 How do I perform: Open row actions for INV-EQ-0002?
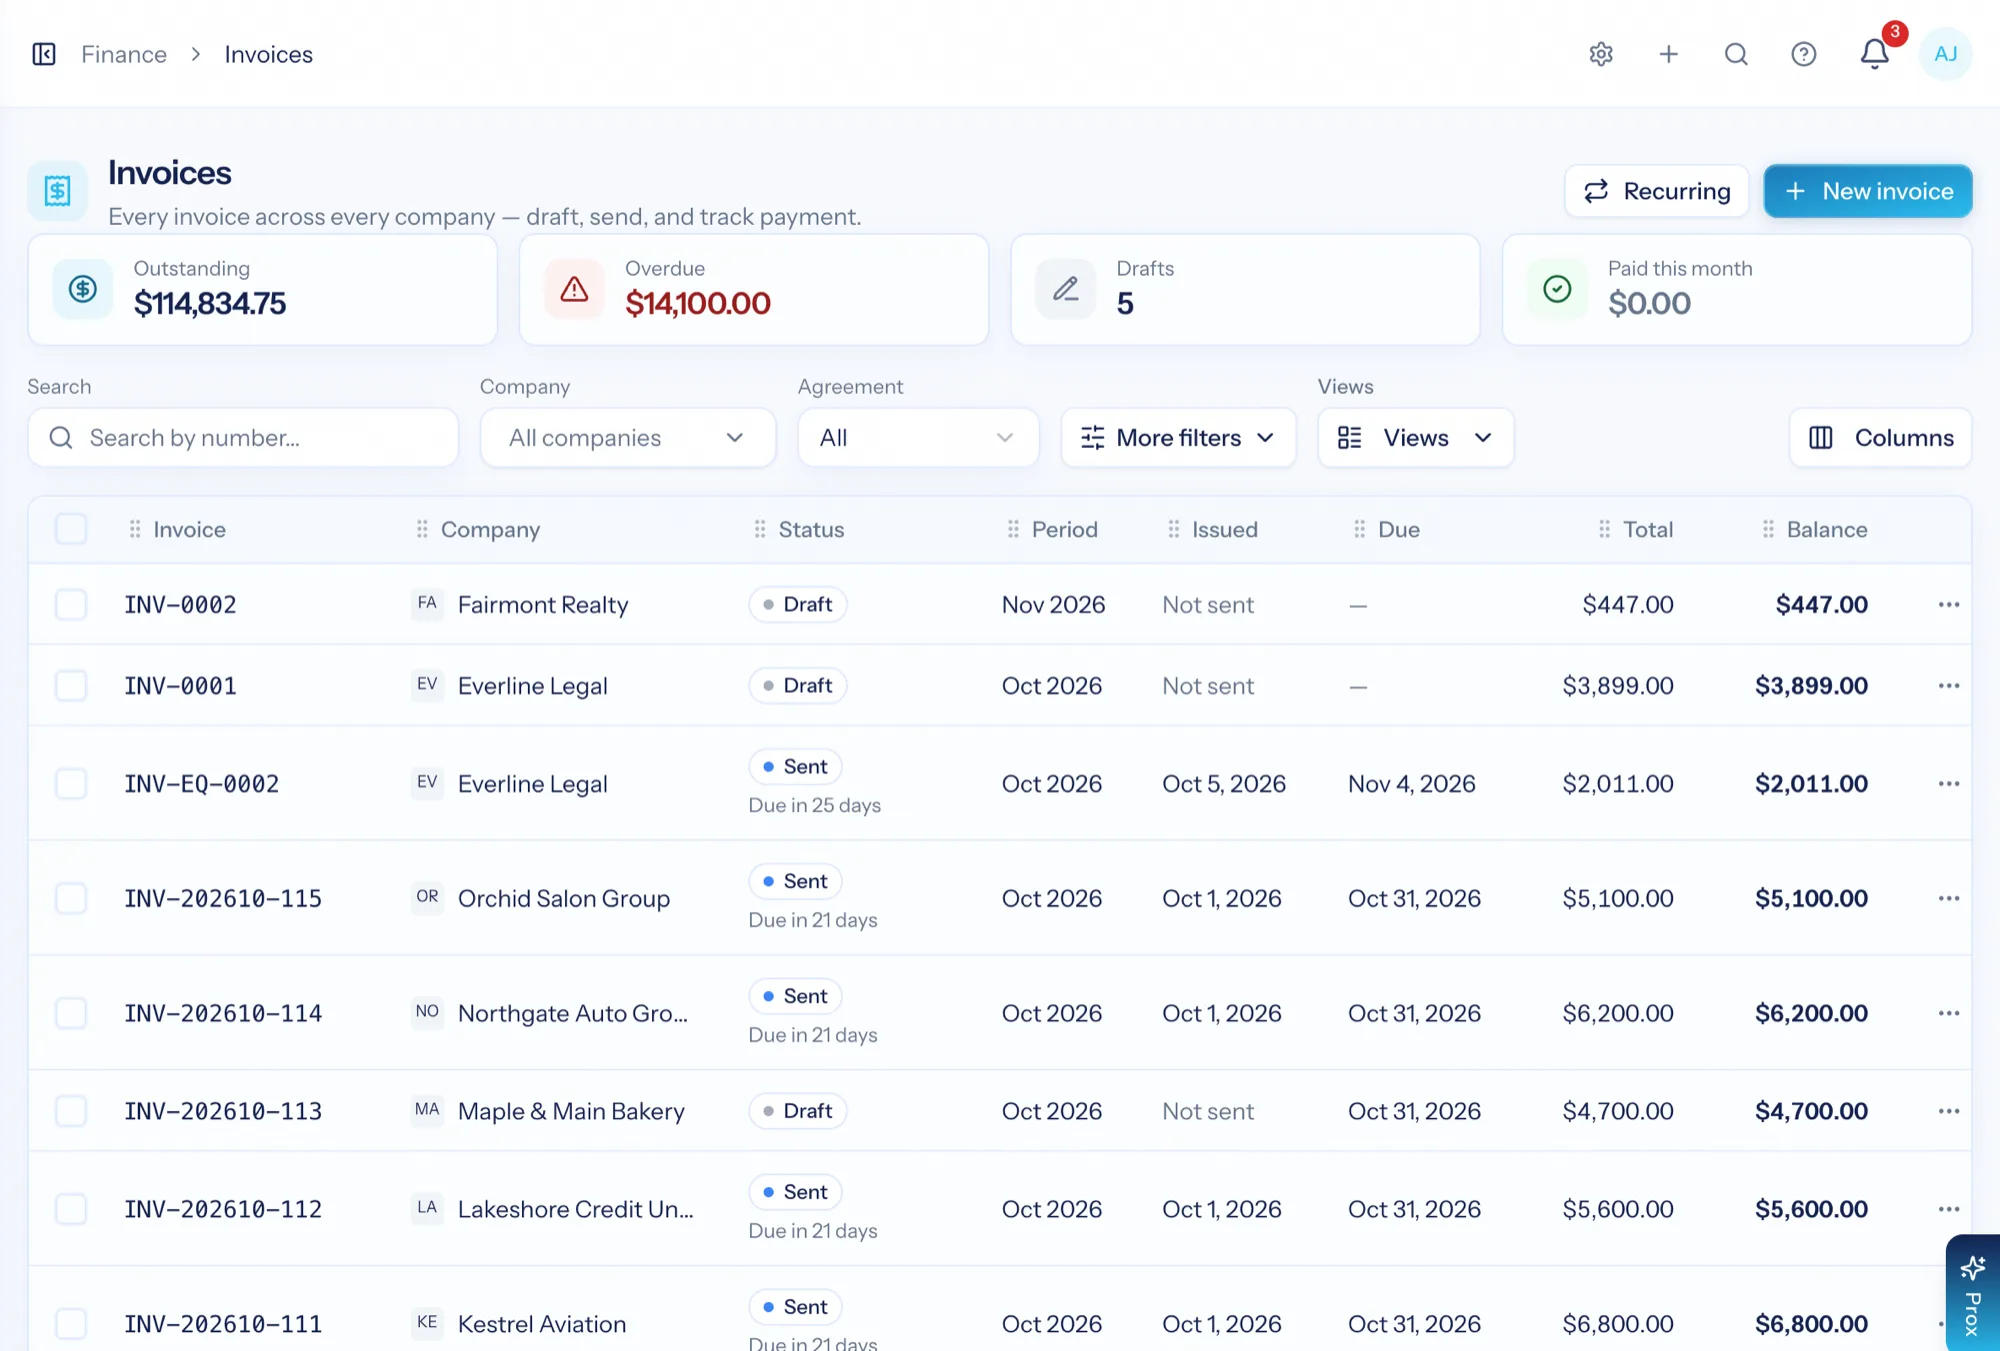[1948, 783]
